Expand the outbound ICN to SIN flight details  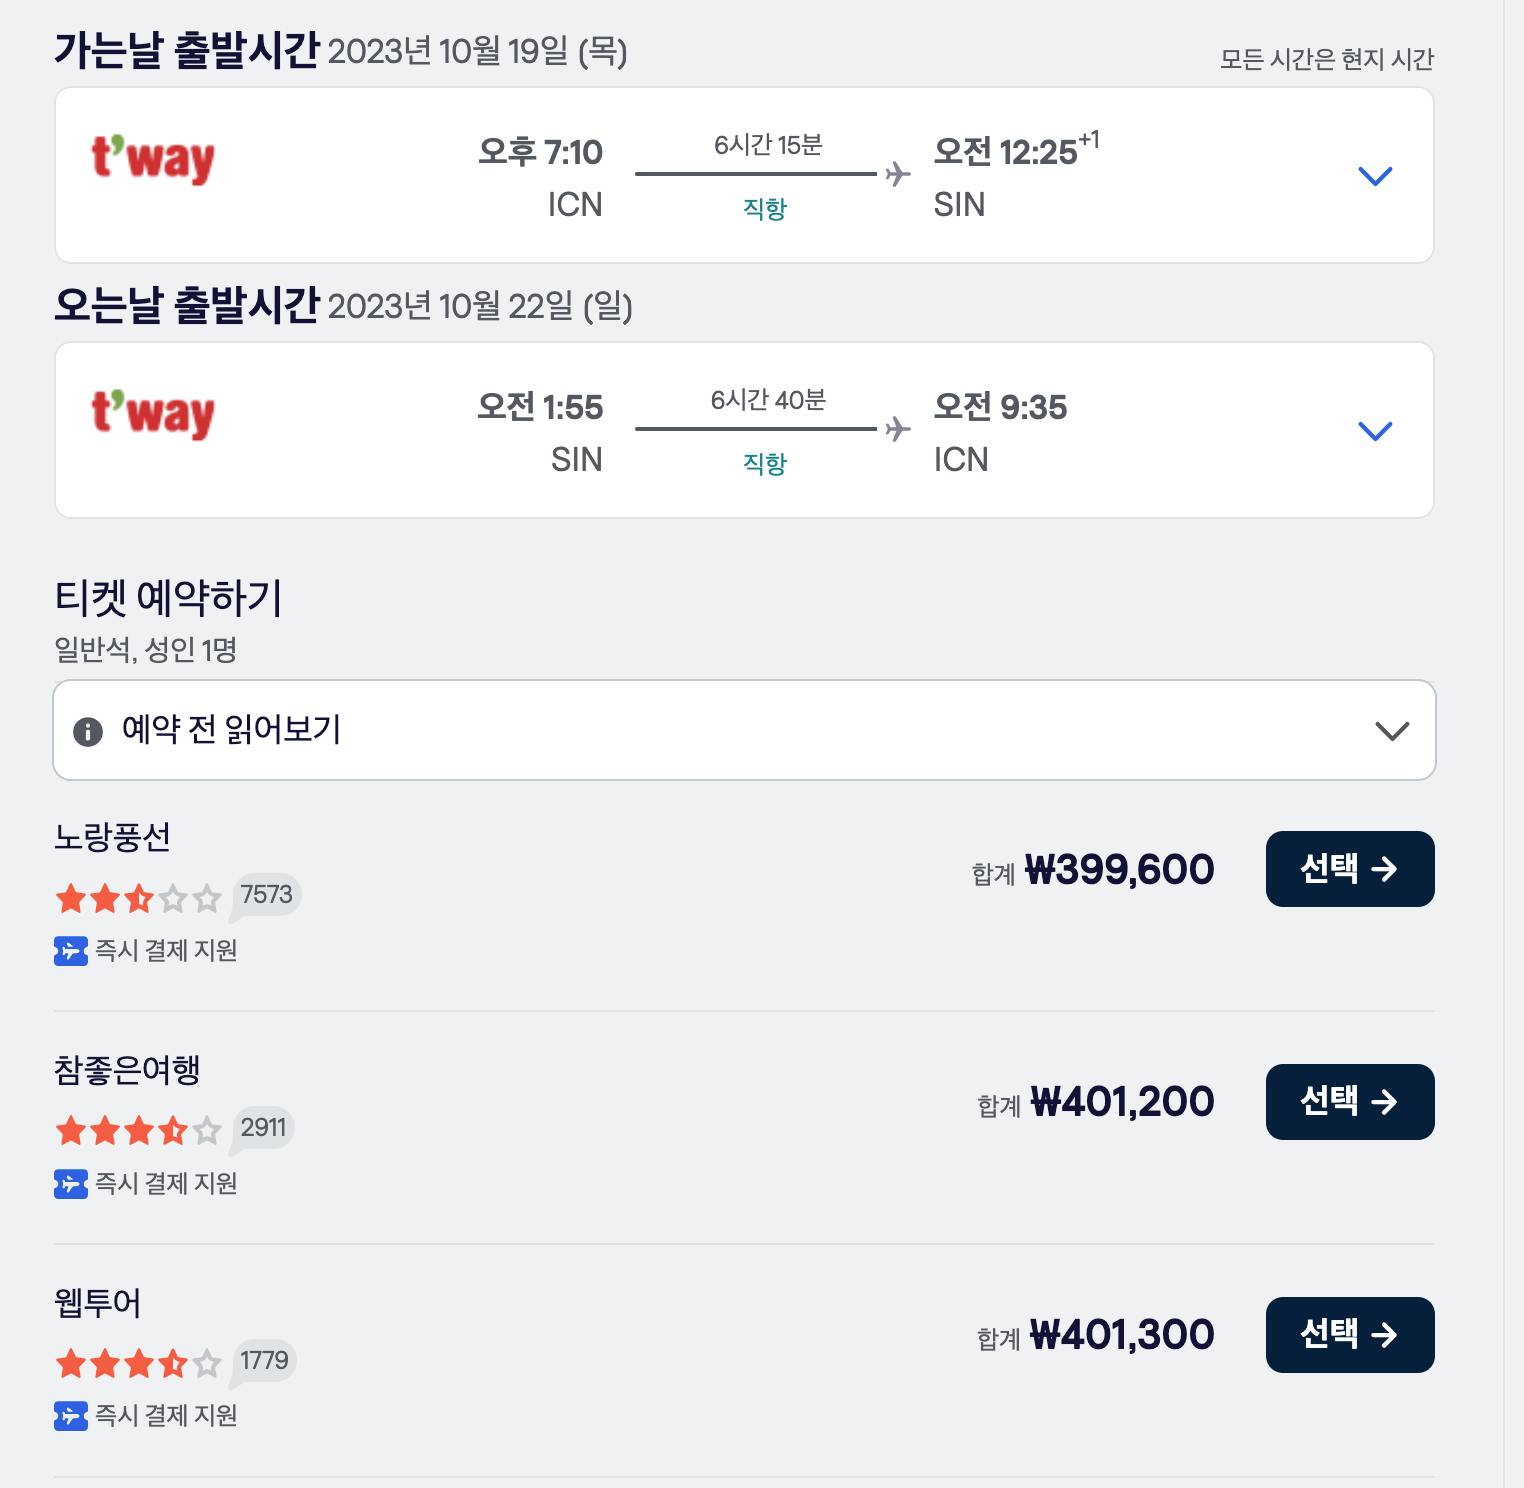[x=1375, y=175]
